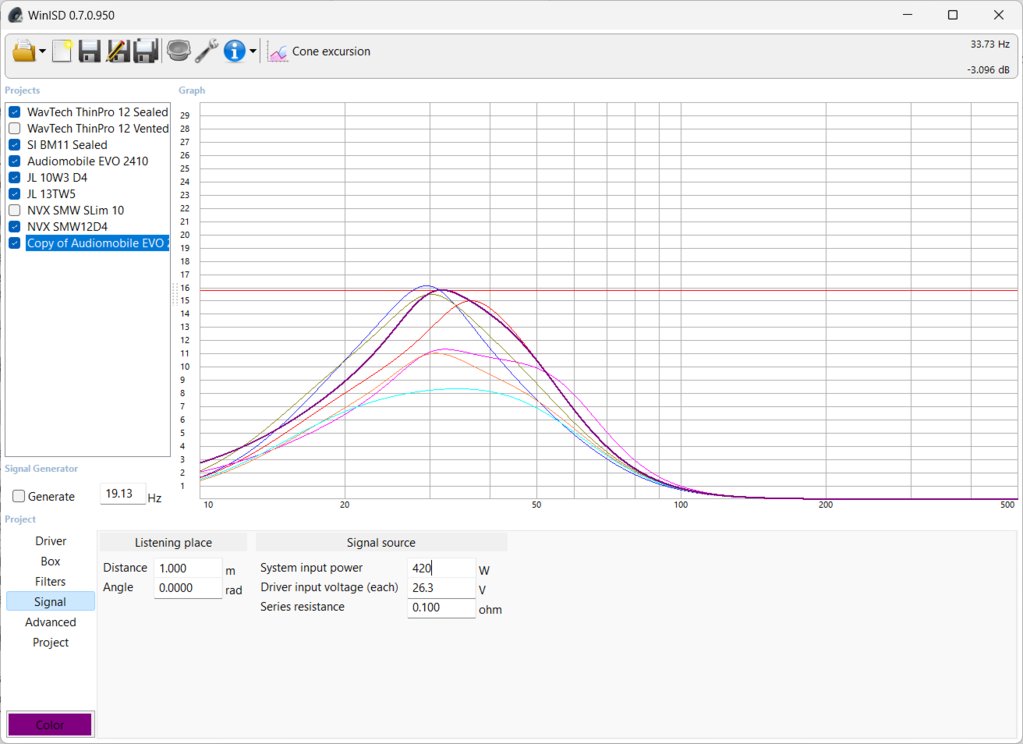Click the Distance input field
This screenshot has height=744, width=1023.
pos(188,568)
